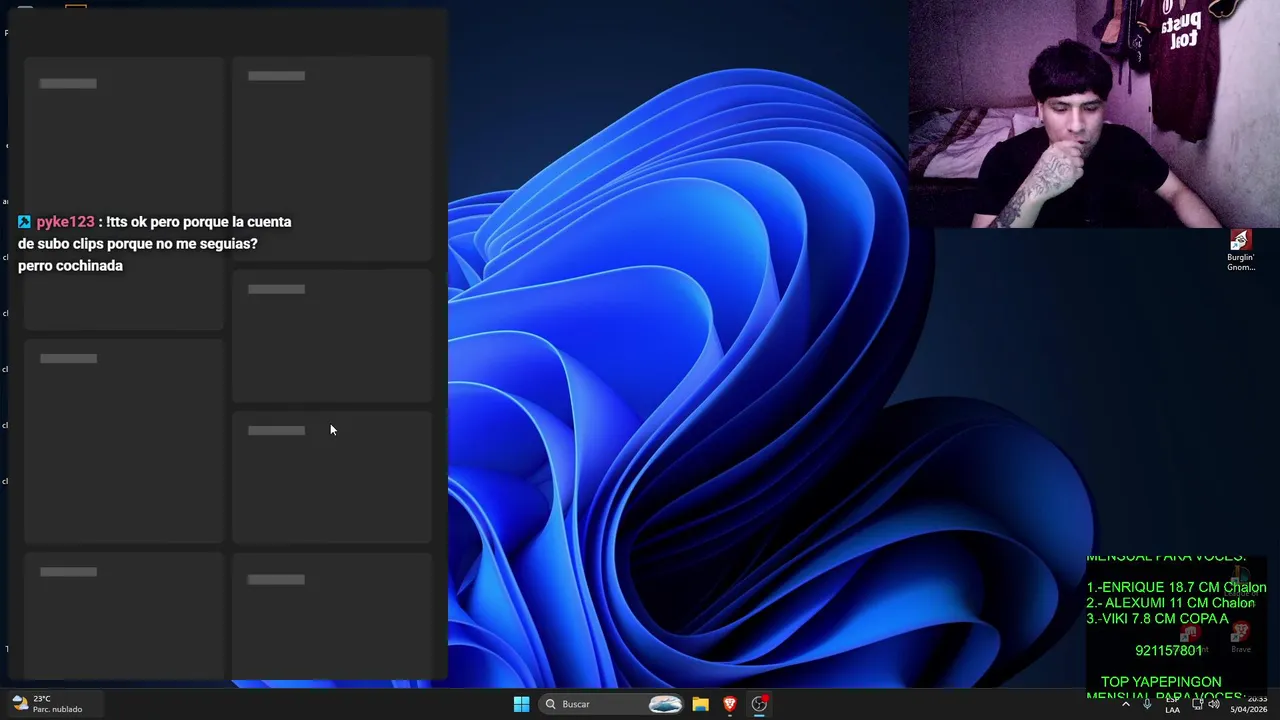Select the Burglin' Gnomes desktop shortcut
The width and height of the screenshot is (1280, 720).
pos(1240,250)
